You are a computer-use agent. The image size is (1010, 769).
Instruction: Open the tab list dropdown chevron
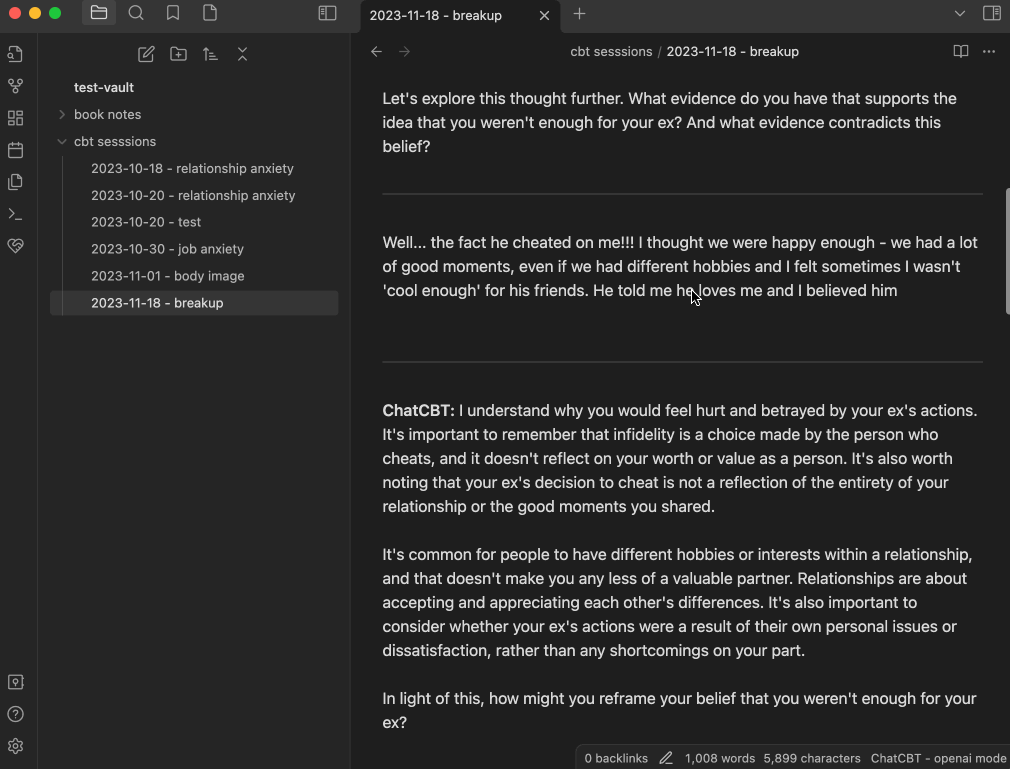pos(959,14)
